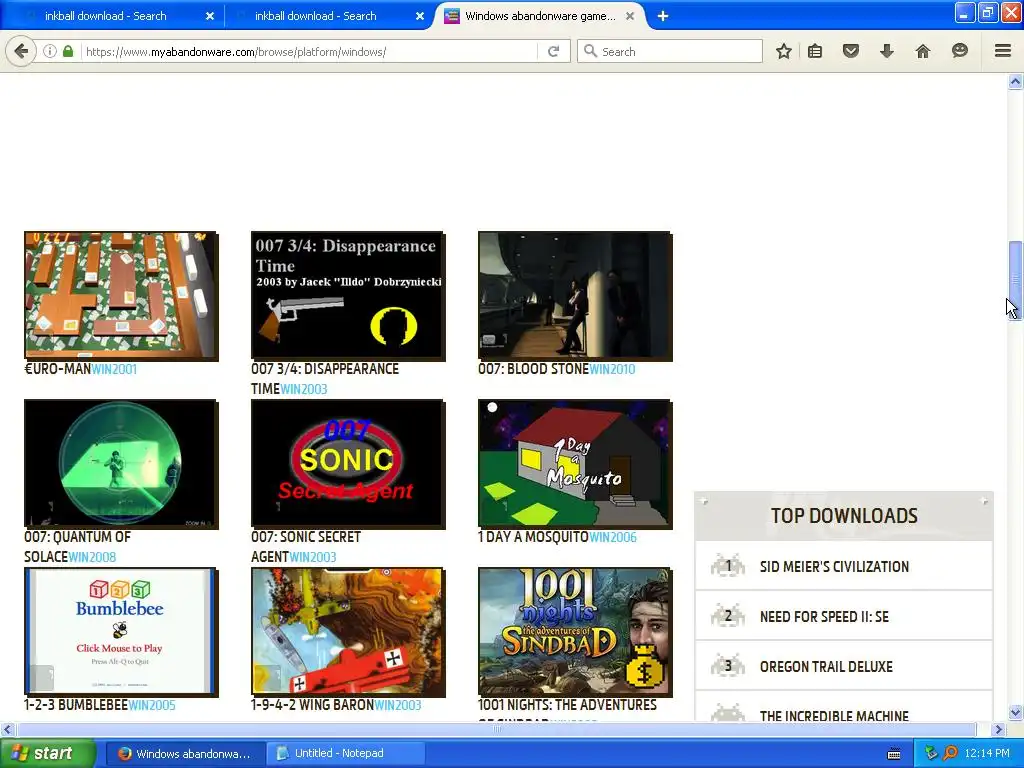Open Oregon Trail Deluxe in Top Downloads
This screenshot has width=1024, height=768.
pos(826,667)
